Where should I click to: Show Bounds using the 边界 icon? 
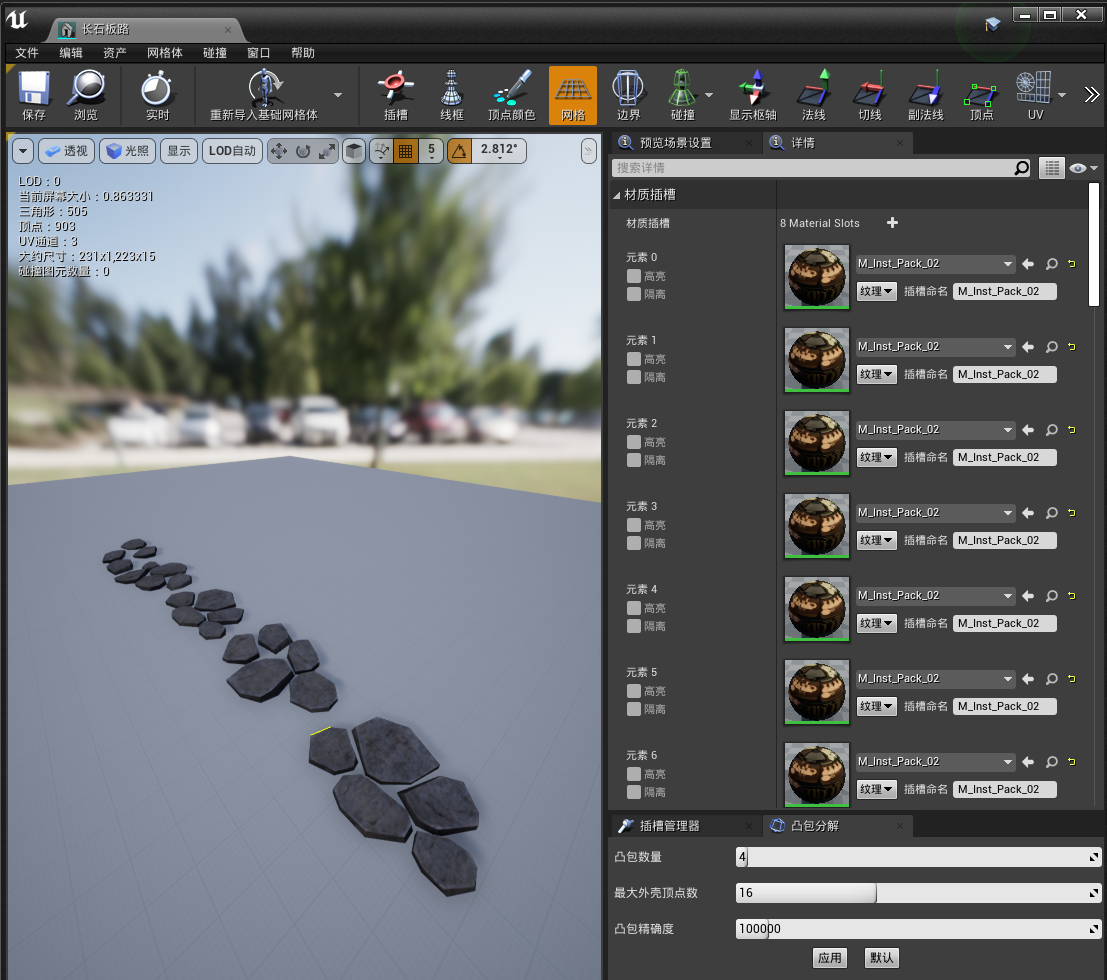(x=628, y=96)
